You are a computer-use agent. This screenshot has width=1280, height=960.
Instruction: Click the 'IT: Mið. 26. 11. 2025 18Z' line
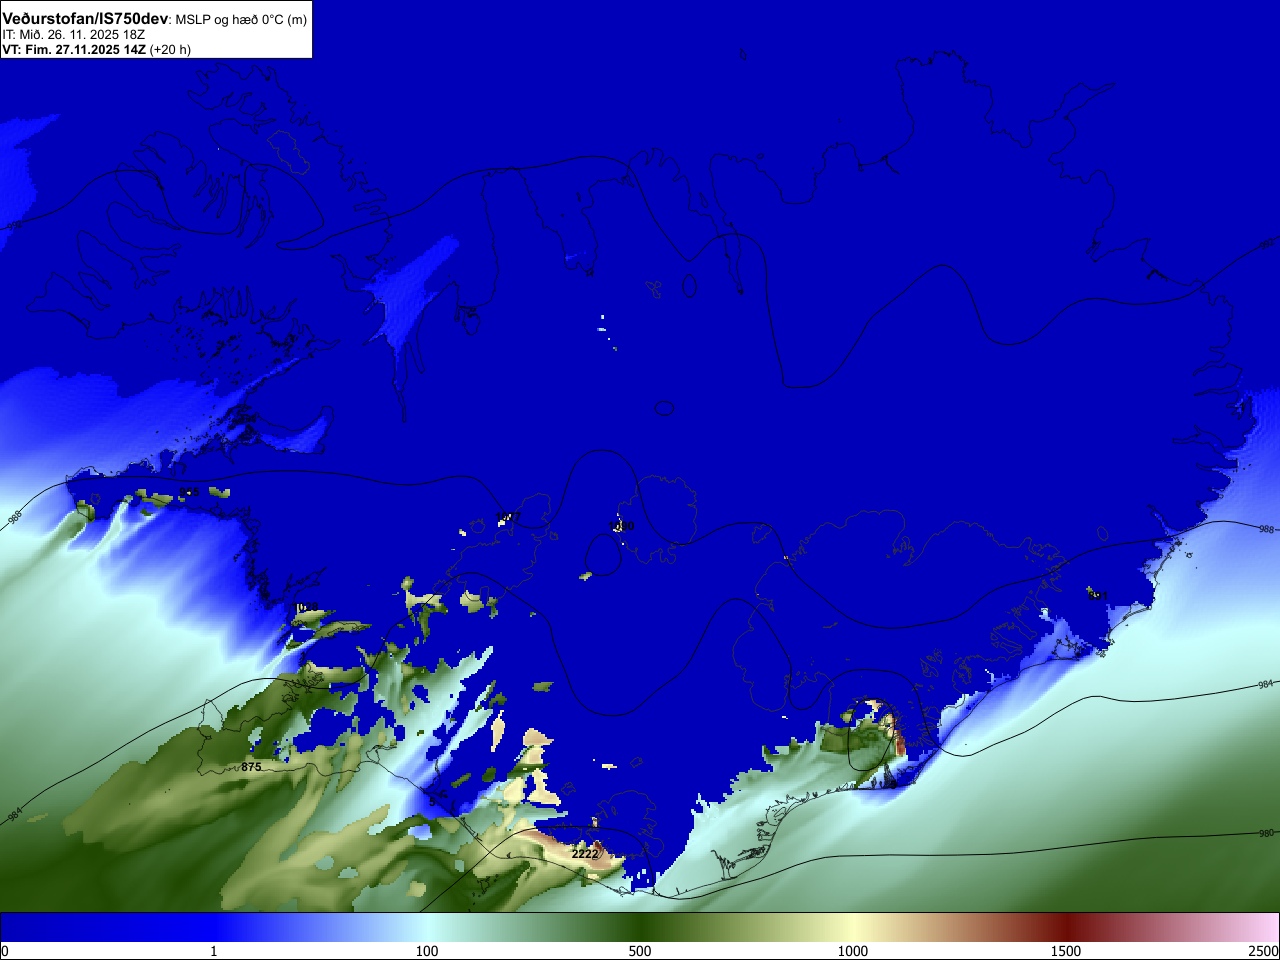[73, 35]
